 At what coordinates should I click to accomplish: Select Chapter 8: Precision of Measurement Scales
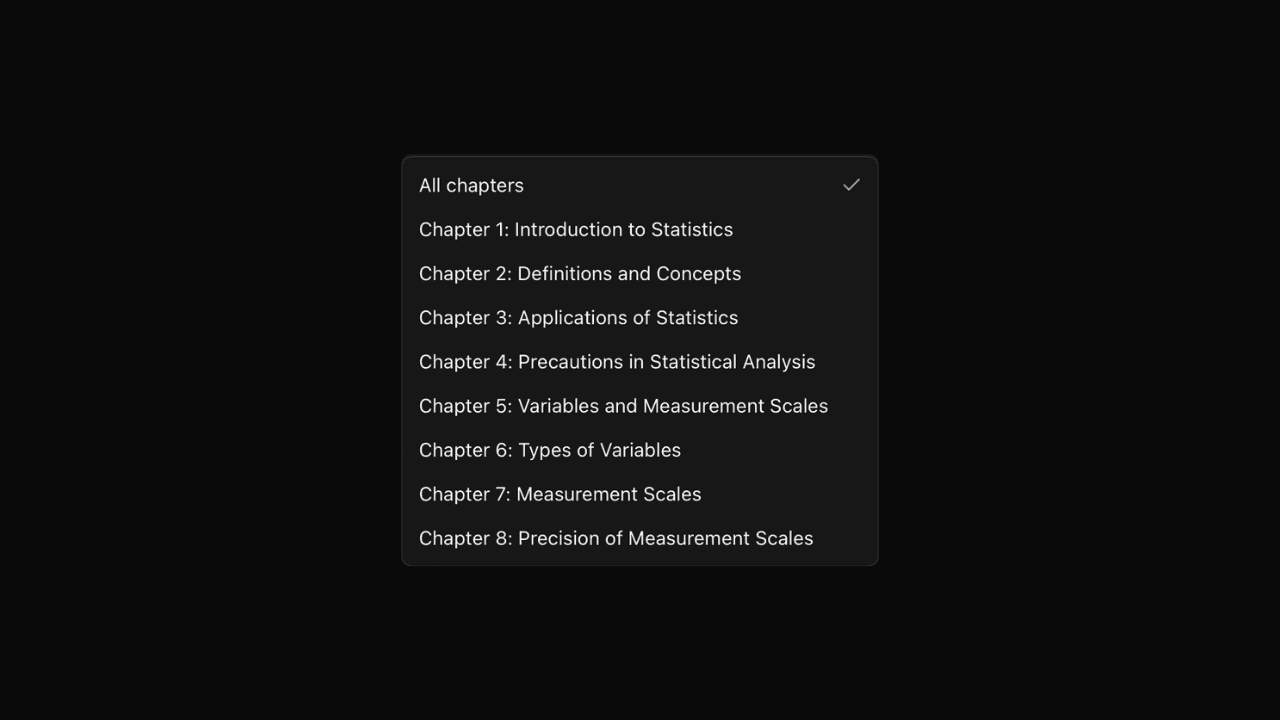click(x=616, y=537)
